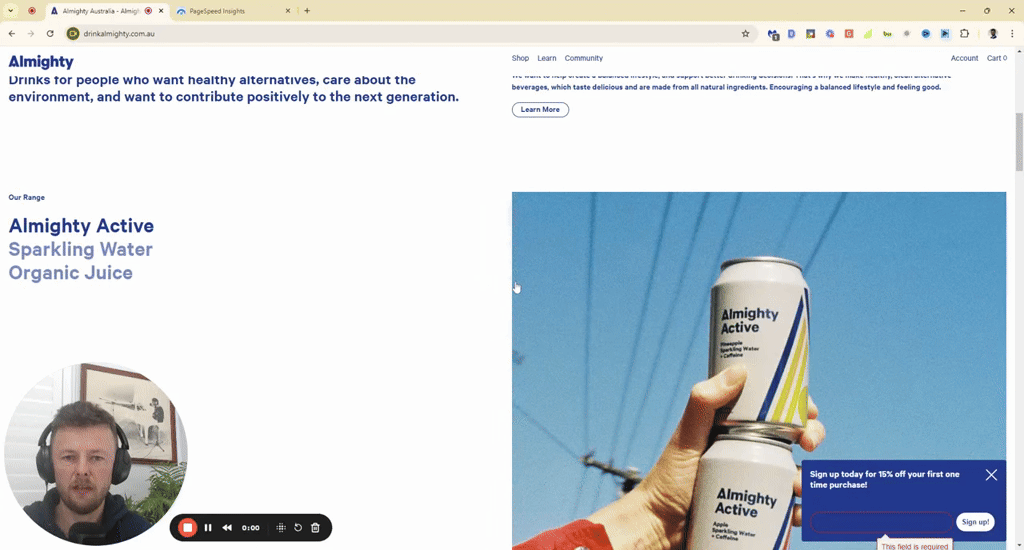This screenshot has width=1024, height=550.
Task: Close the PageSpeed Insights tab
Action: [288, 10]
